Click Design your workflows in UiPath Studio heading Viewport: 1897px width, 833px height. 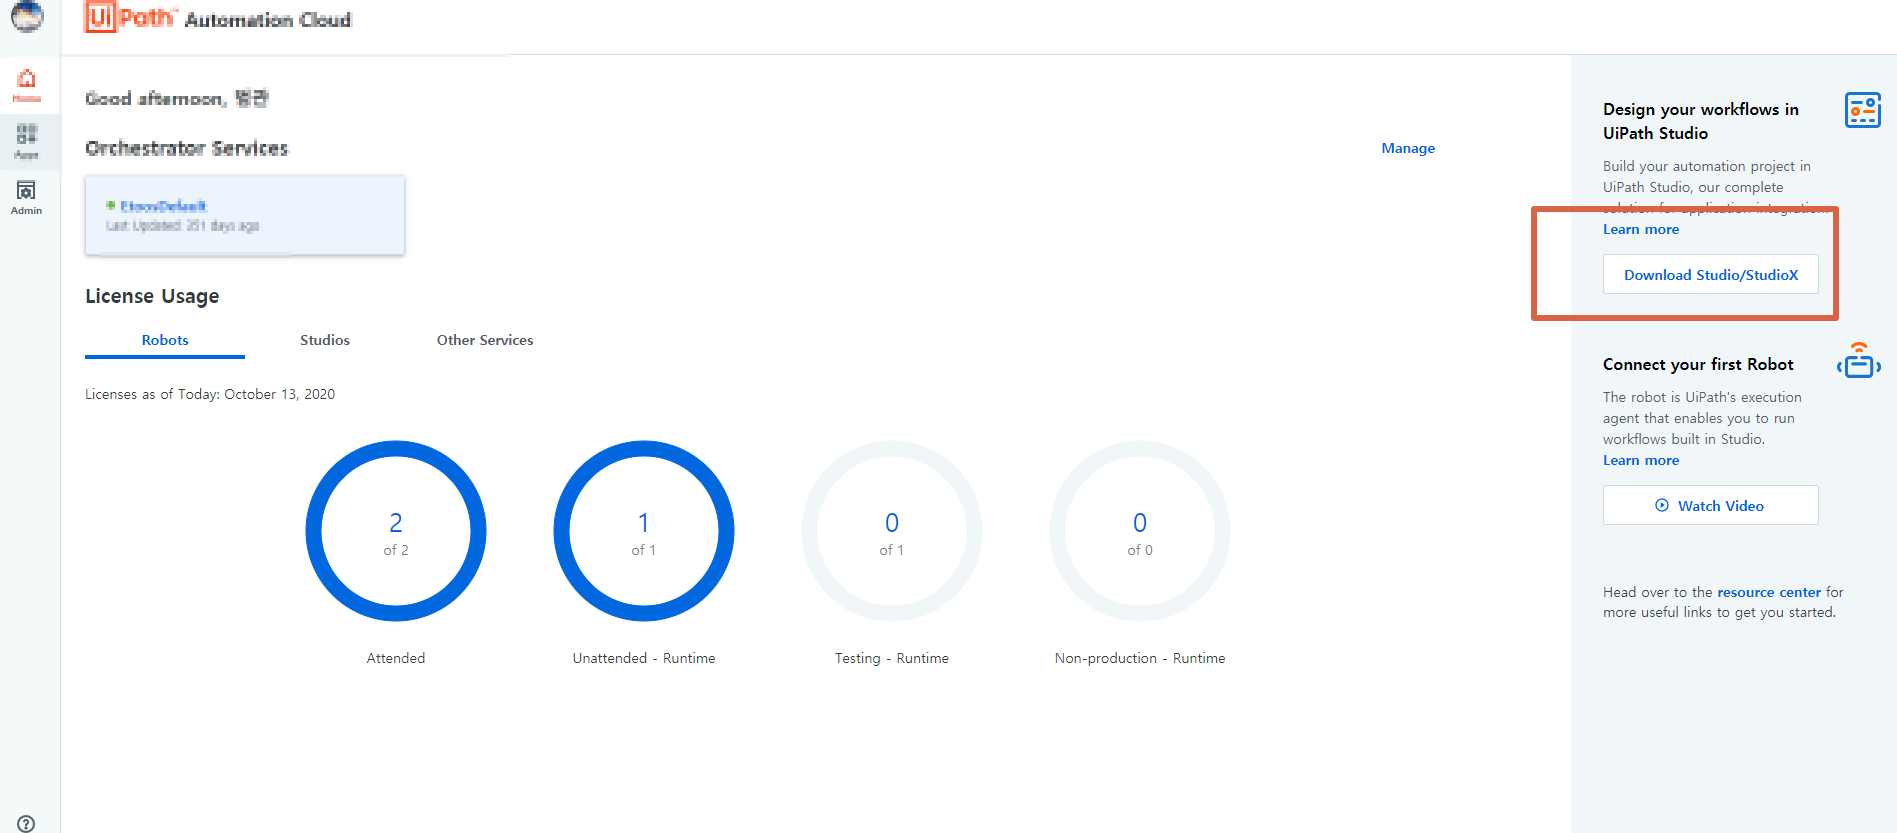(1700, 121)
